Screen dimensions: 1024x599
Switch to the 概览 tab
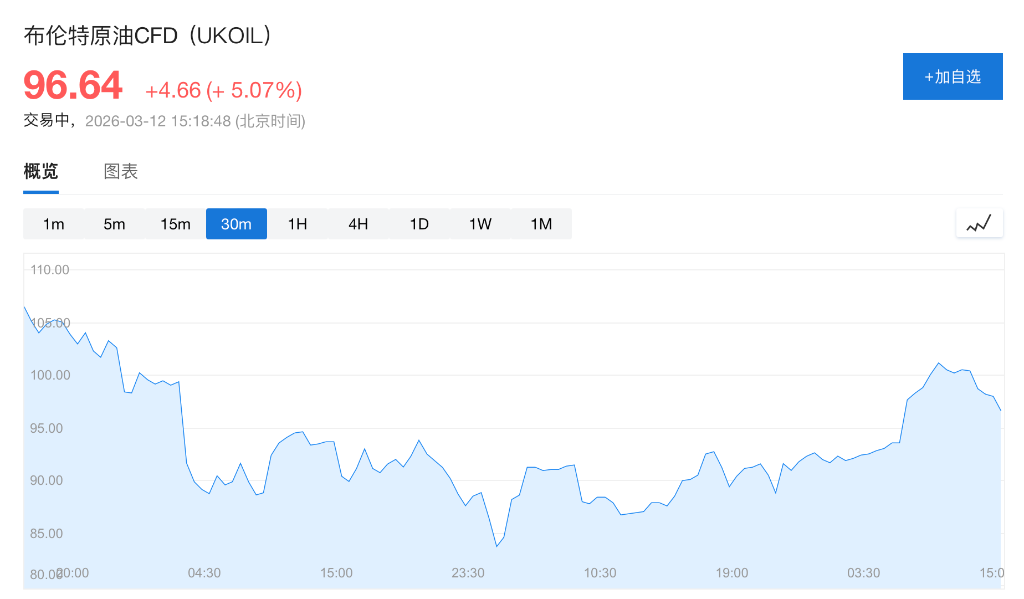pyautogui.click(x=41, y=172)
